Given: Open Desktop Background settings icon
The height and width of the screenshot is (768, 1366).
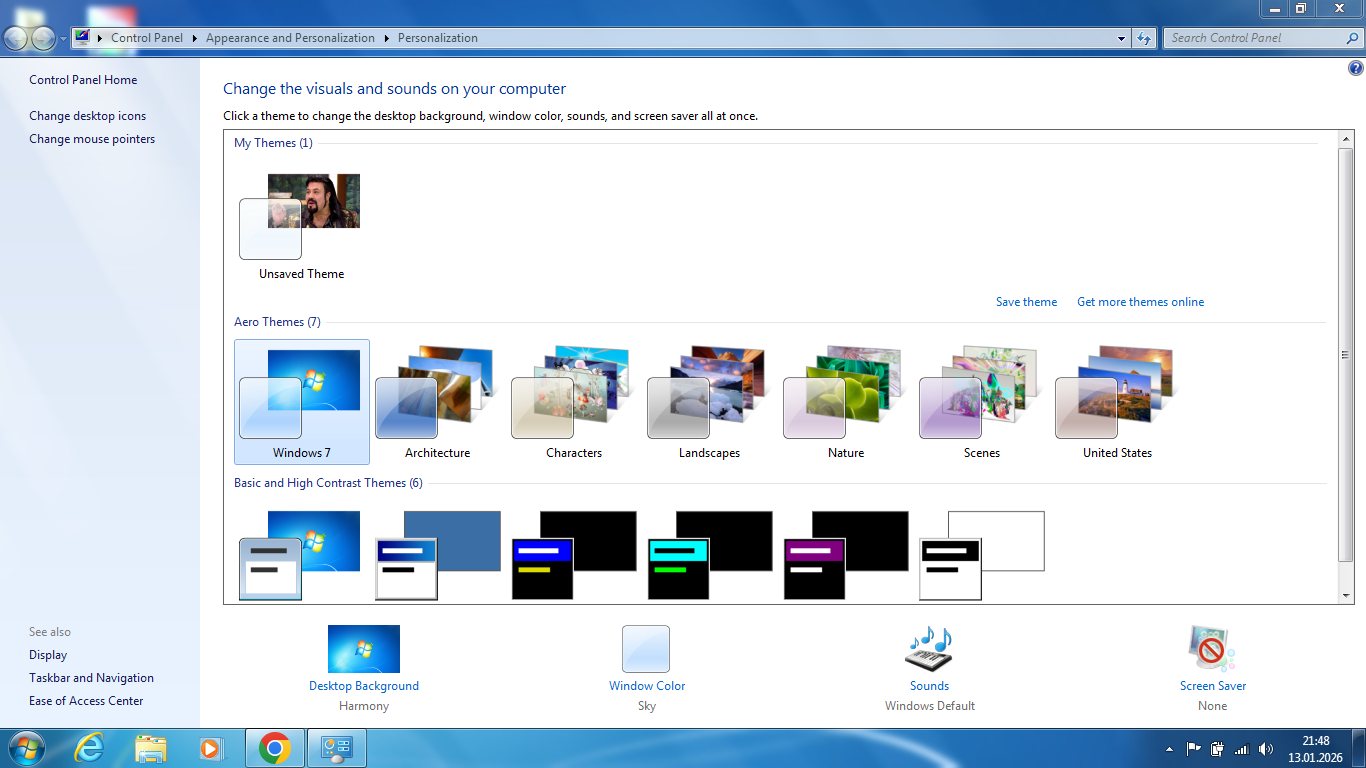Looking at the screenshot, I should click(x=364, y=649).
